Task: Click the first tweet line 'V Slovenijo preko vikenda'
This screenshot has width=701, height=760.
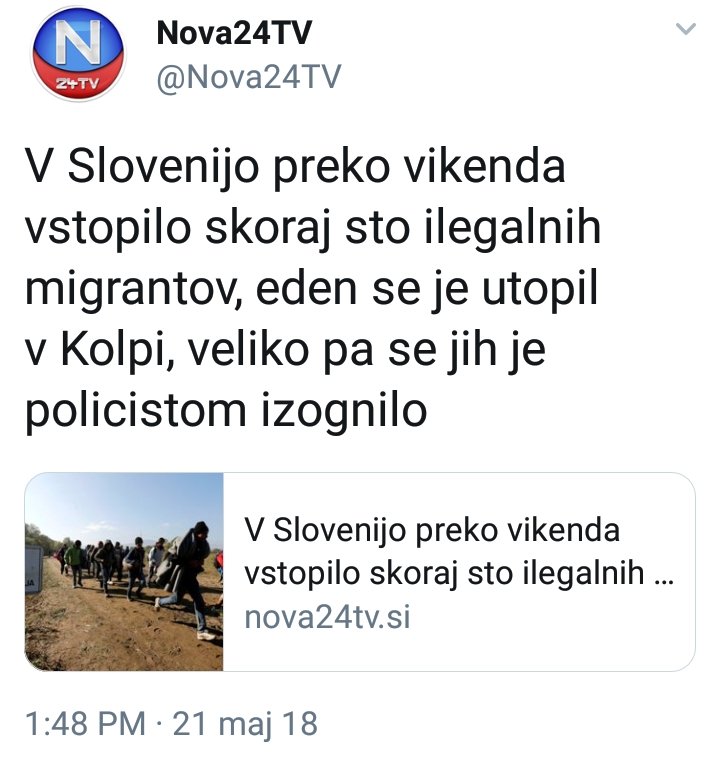Action: 295,167
